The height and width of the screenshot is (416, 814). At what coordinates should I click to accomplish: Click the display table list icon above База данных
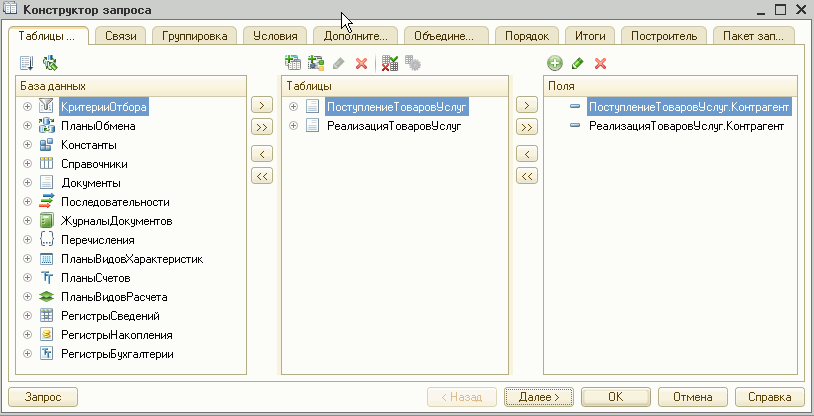tap(26, 63)
